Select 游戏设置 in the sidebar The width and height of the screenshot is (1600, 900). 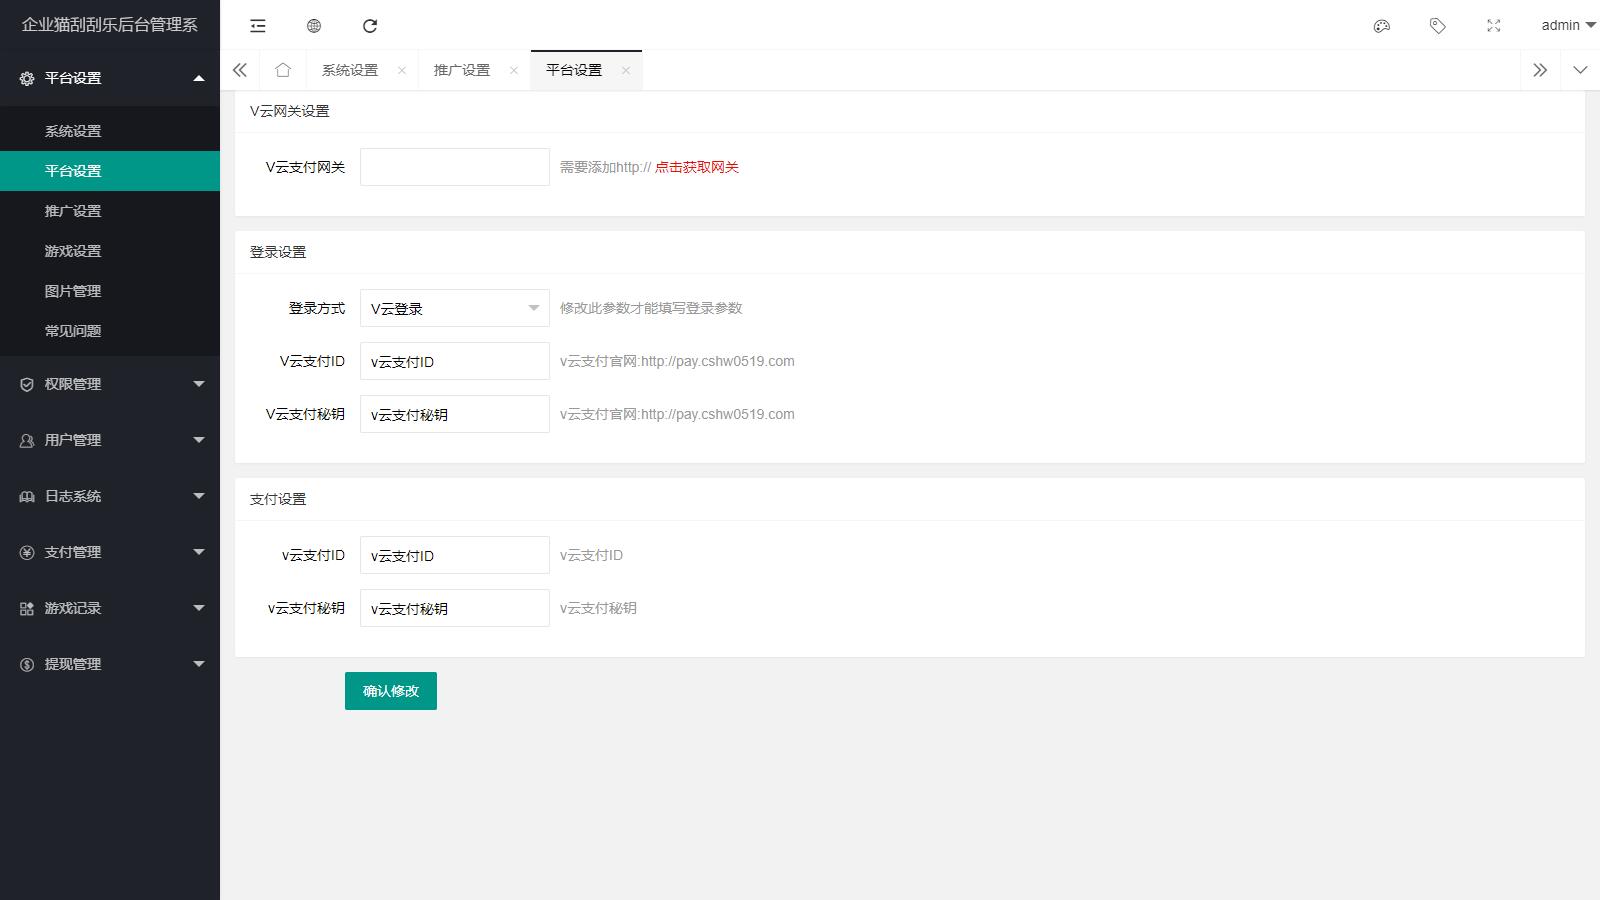73,251
